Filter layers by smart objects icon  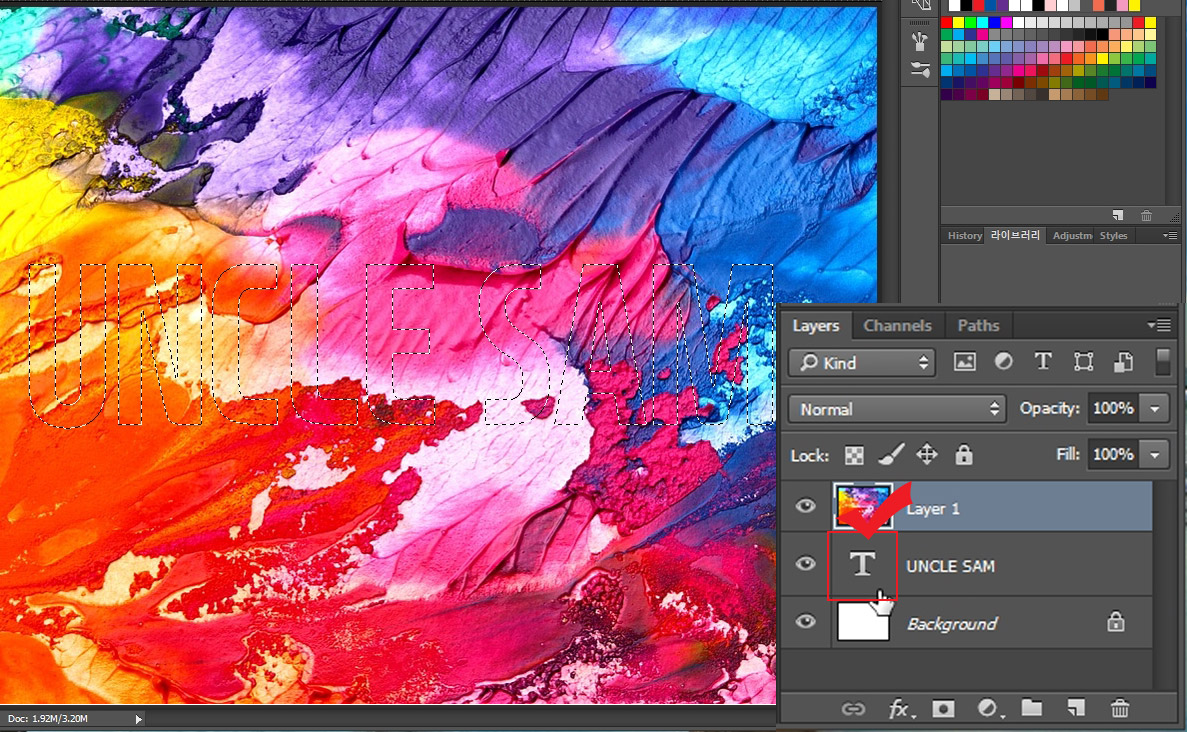1123,362
